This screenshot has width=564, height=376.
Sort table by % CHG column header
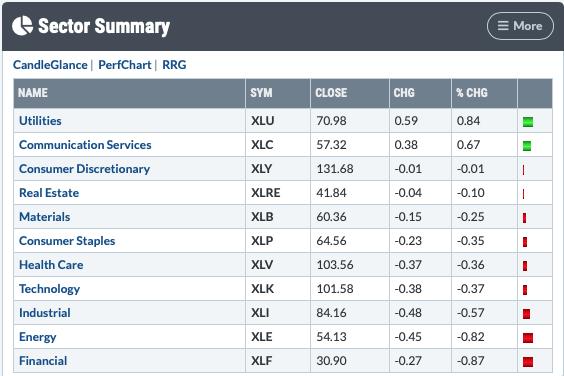click(472, 93)
